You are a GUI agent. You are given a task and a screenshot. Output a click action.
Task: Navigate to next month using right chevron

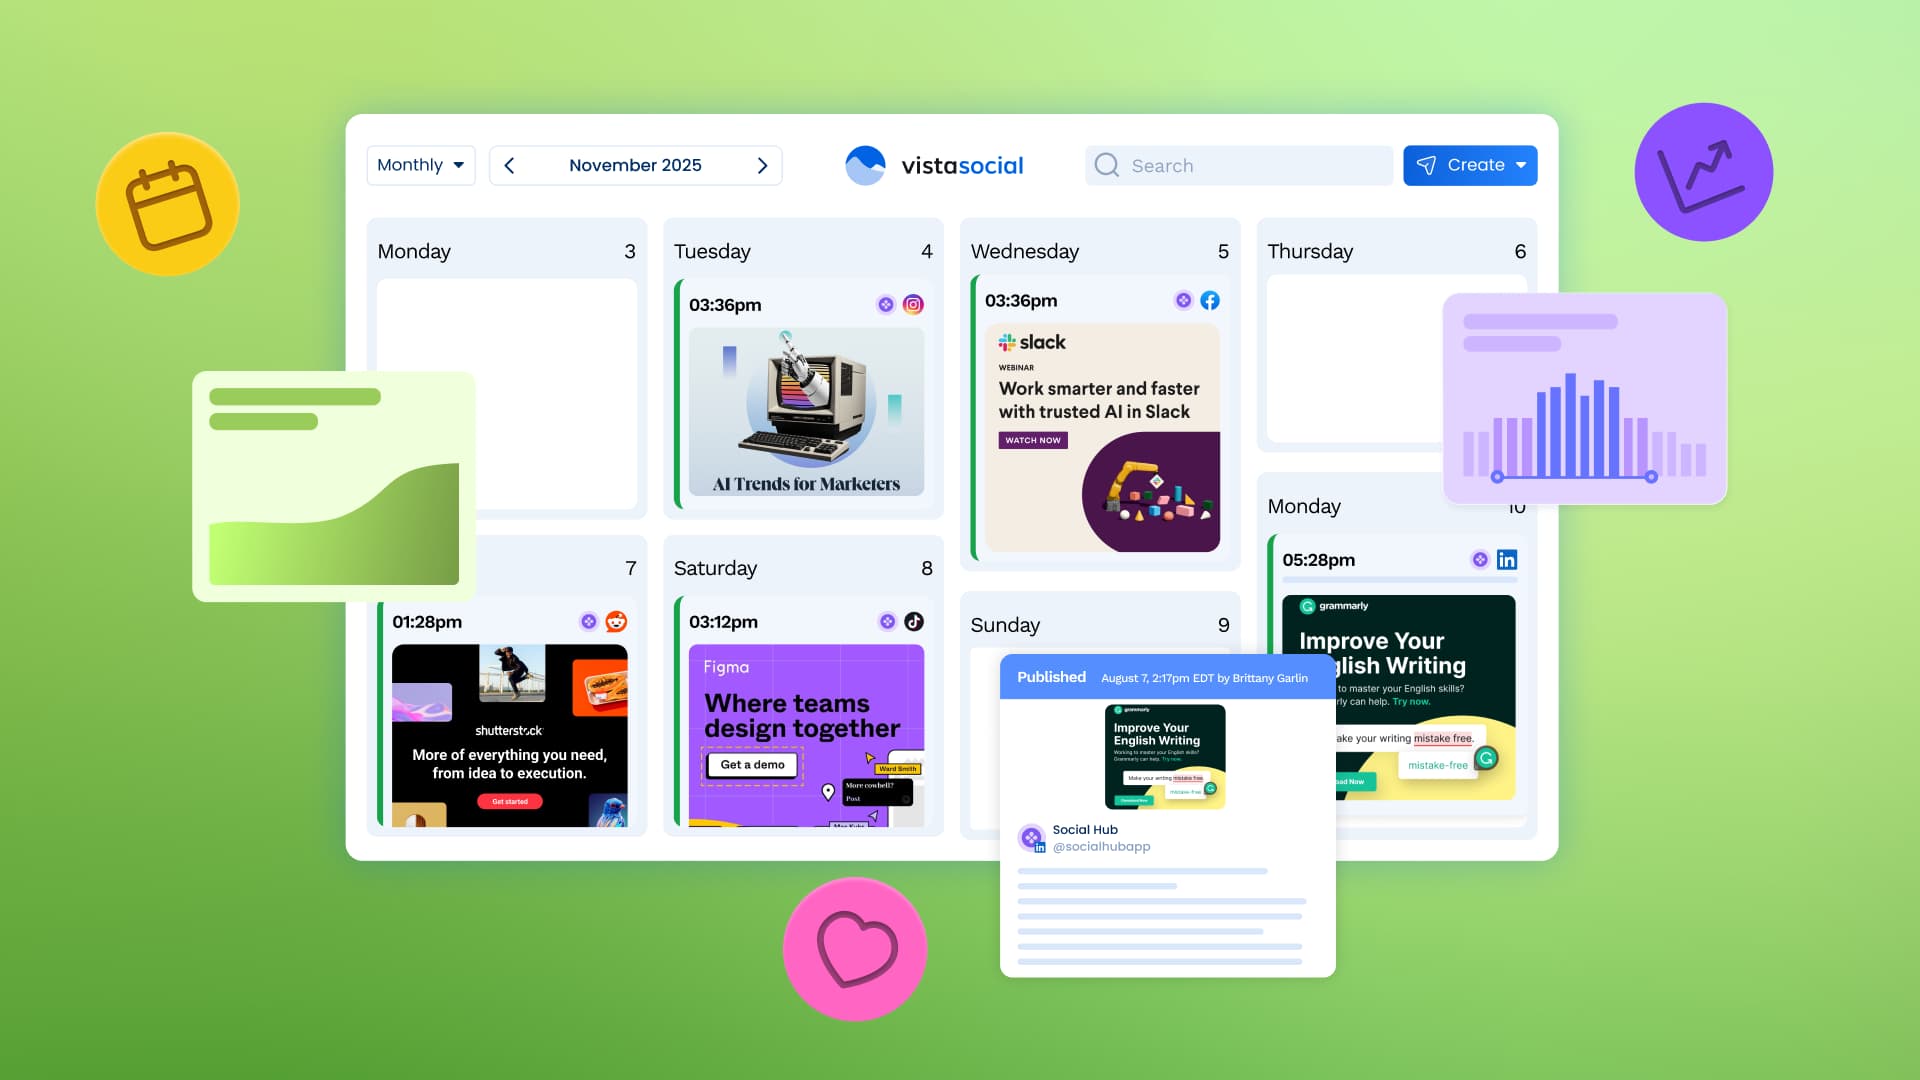(x=762, y=165)
